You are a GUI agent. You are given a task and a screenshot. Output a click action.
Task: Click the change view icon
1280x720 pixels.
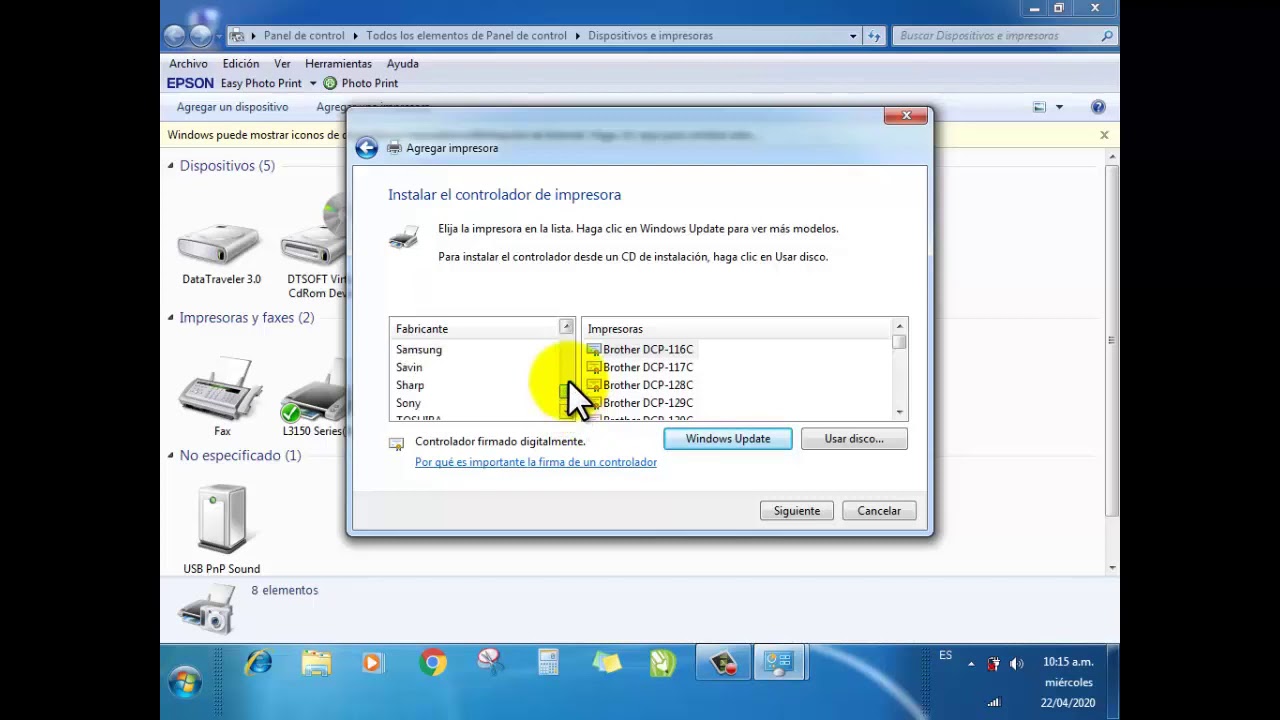tap(1039, 107)
